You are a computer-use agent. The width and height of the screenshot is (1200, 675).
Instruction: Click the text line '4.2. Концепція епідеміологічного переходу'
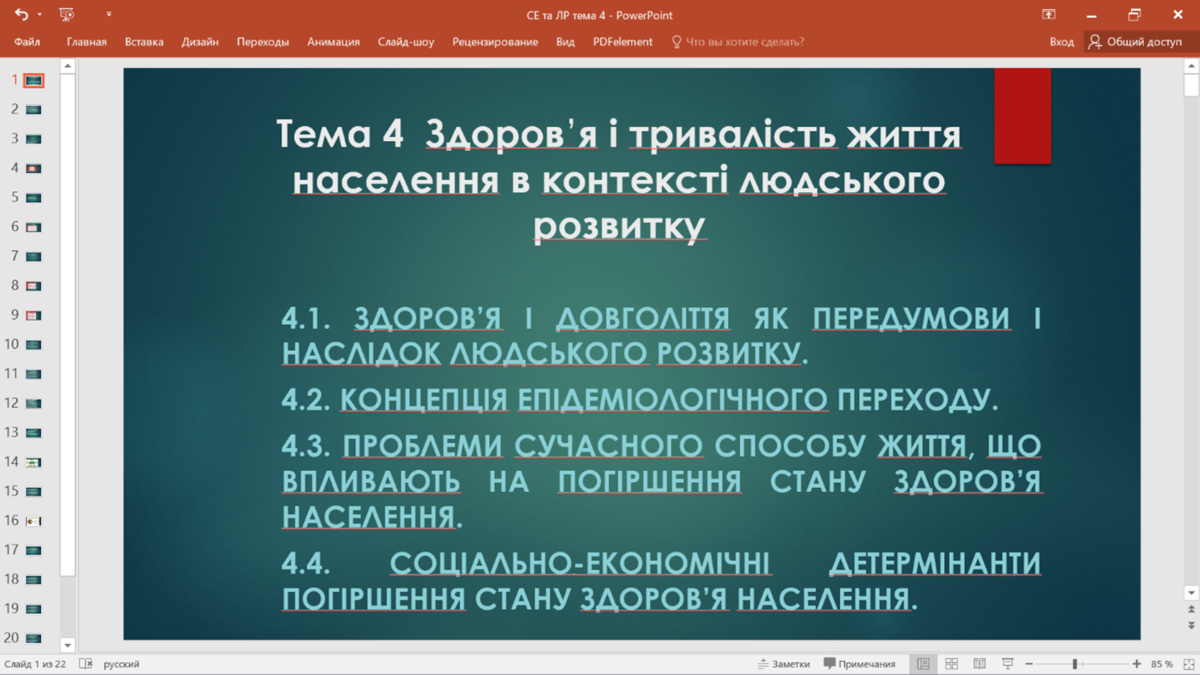[x=640, y=400]
